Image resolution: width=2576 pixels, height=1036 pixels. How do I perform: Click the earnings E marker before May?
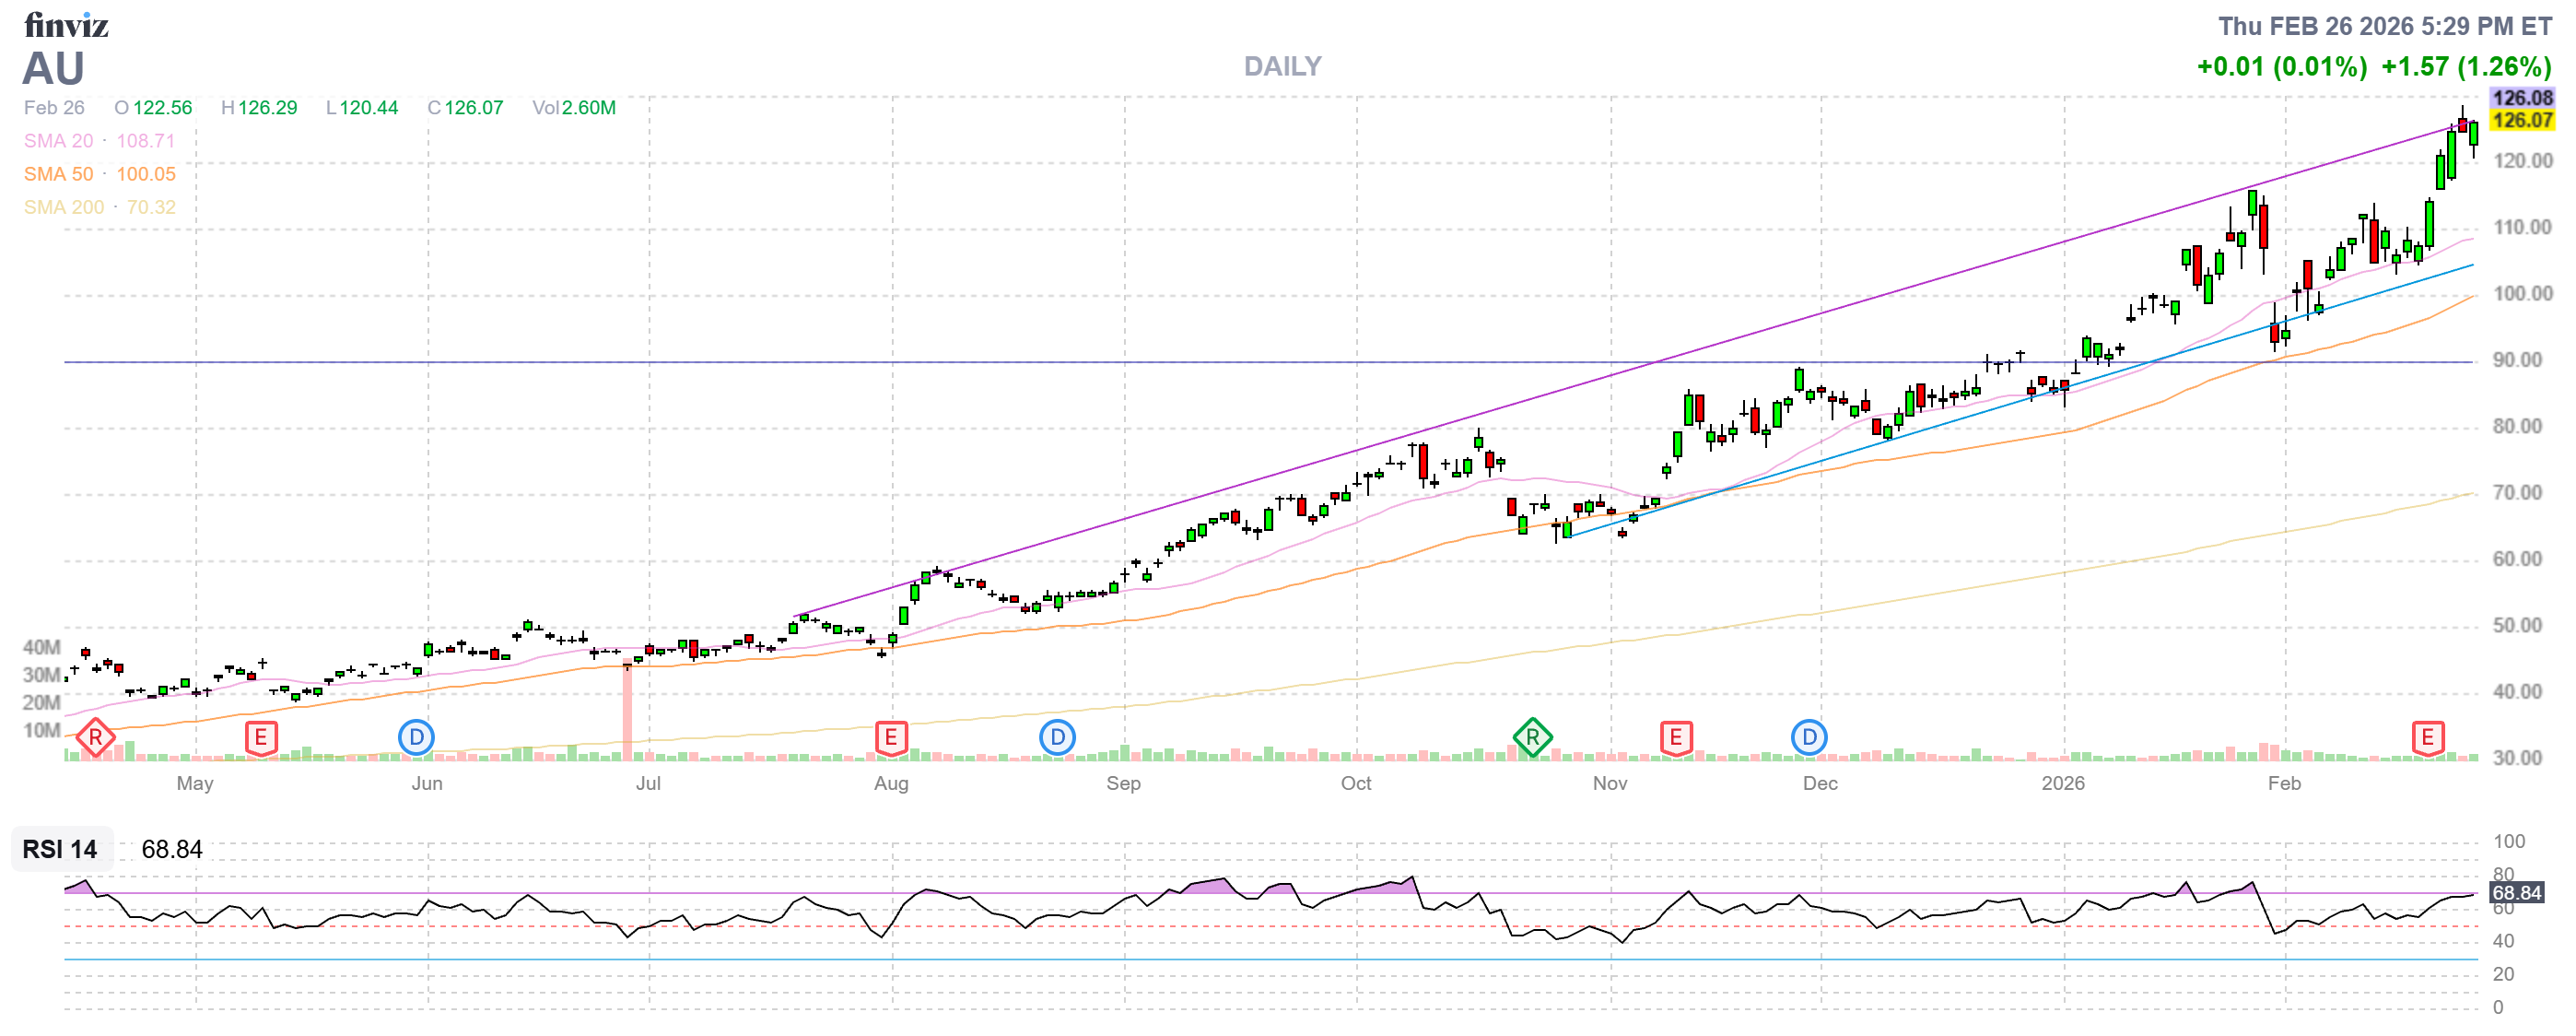261,739
